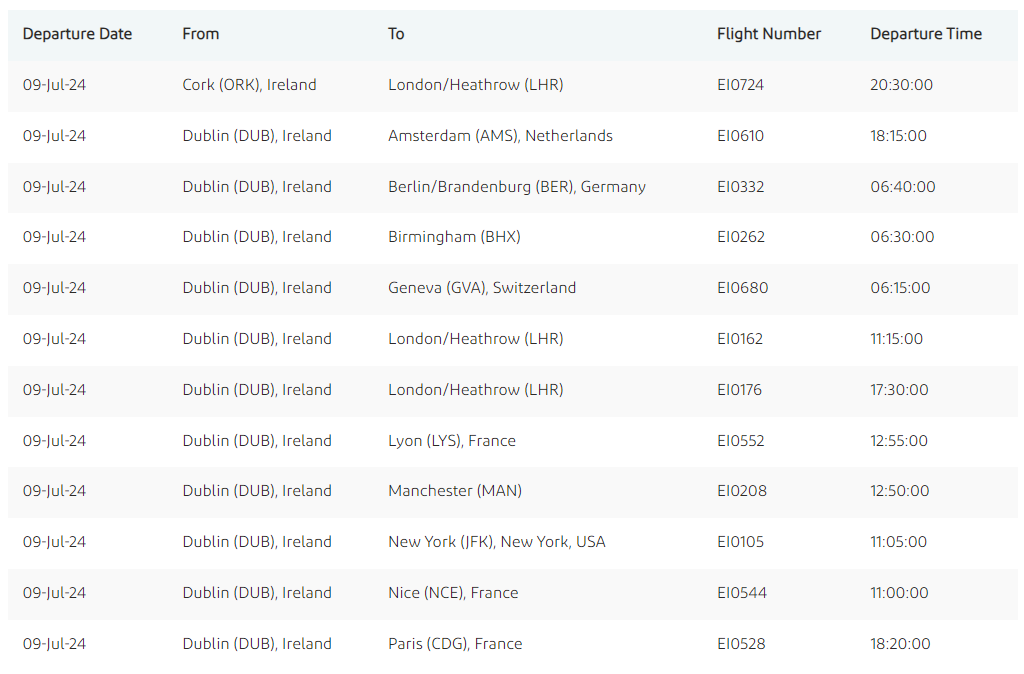This screenshot has height=674, width=1024.
Task: Select the 11:15:00 departure time
Action: pos(896,339)
